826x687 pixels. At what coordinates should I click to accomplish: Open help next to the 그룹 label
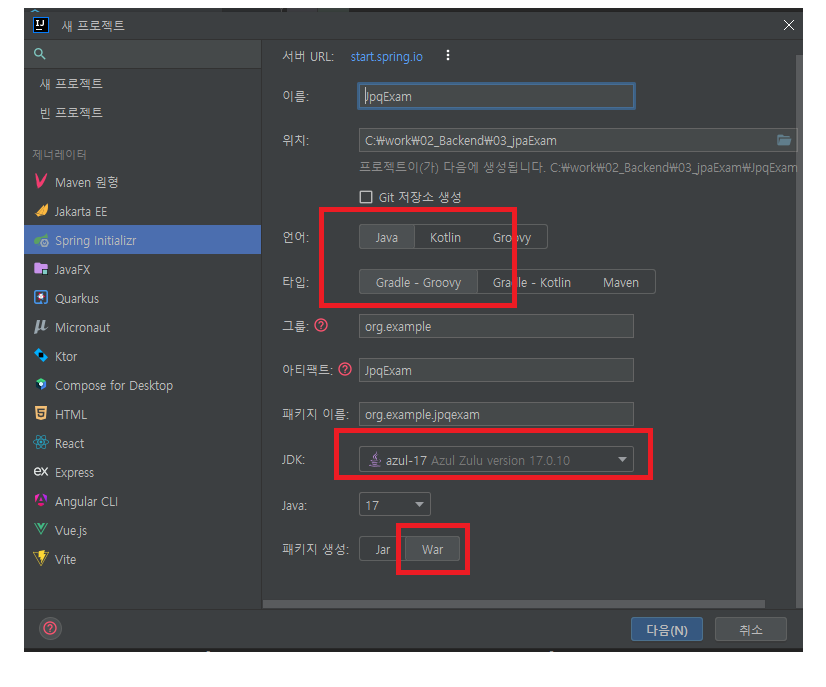pos(321,326)
